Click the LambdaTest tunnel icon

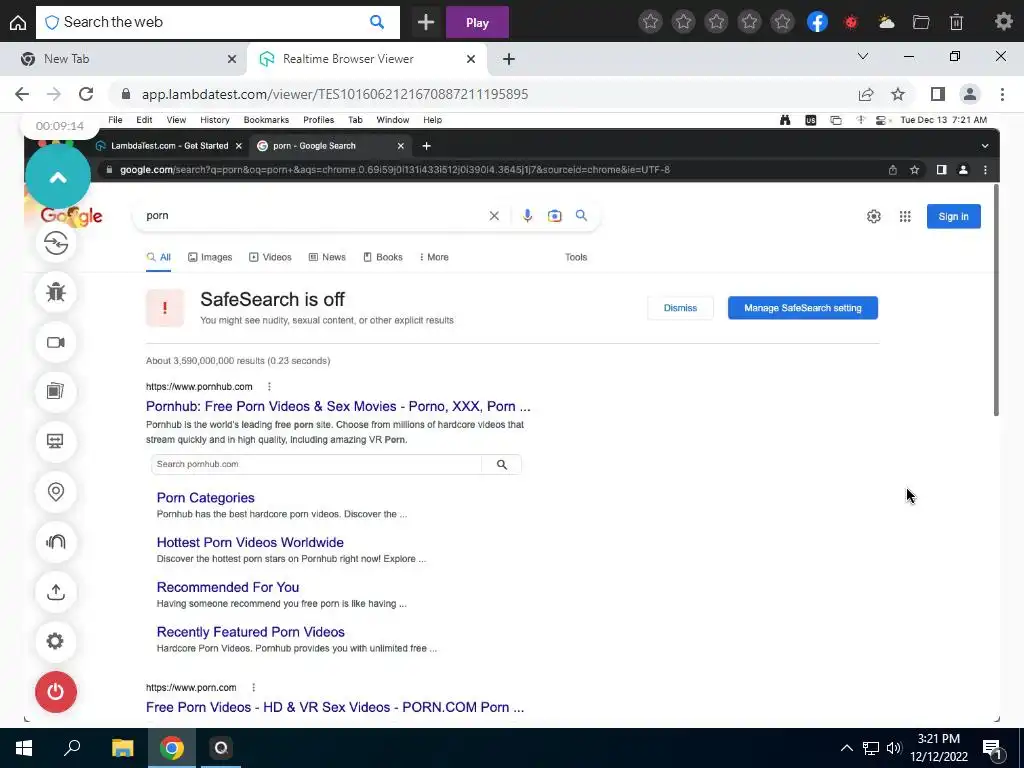56,541
